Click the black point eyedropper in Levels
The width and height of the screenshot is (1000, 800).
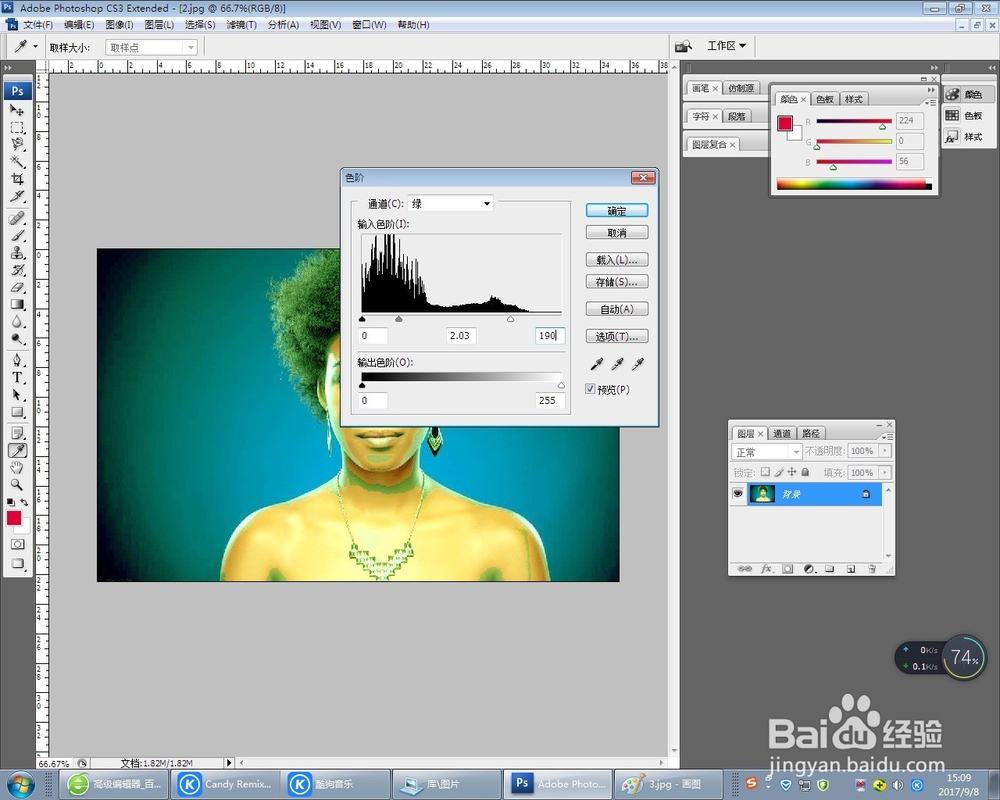coord(596,364)
